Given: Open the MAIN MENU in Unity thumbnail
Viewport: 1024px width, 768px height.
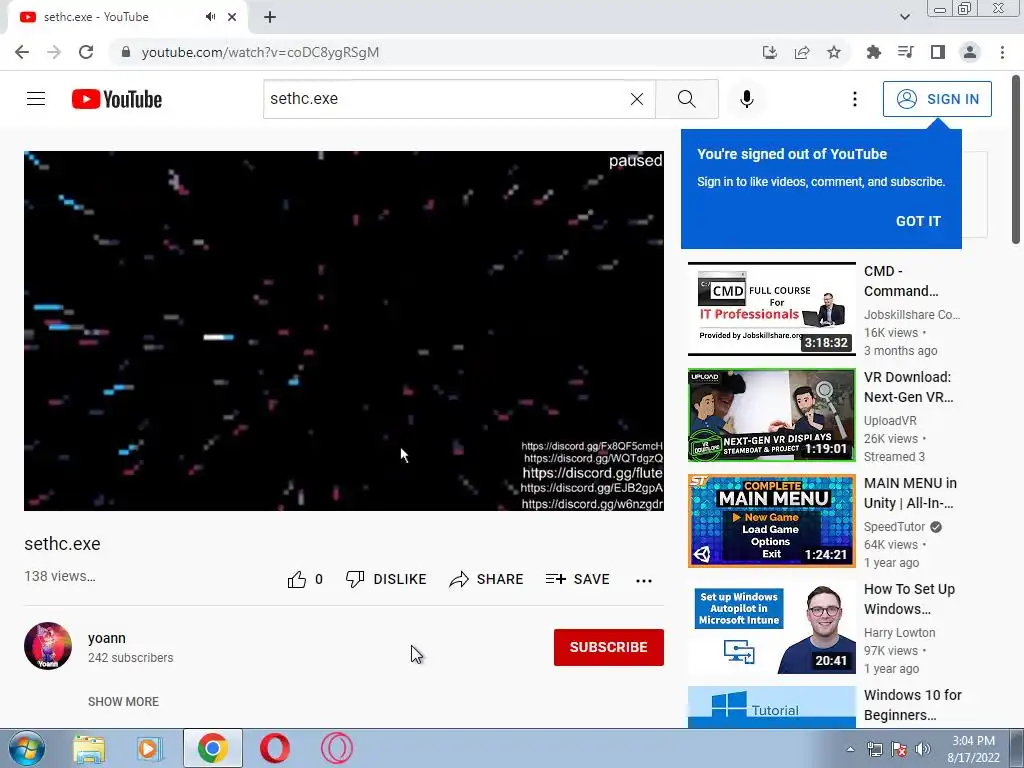Looking at the screenshot, I should click(x=771, y=520).
